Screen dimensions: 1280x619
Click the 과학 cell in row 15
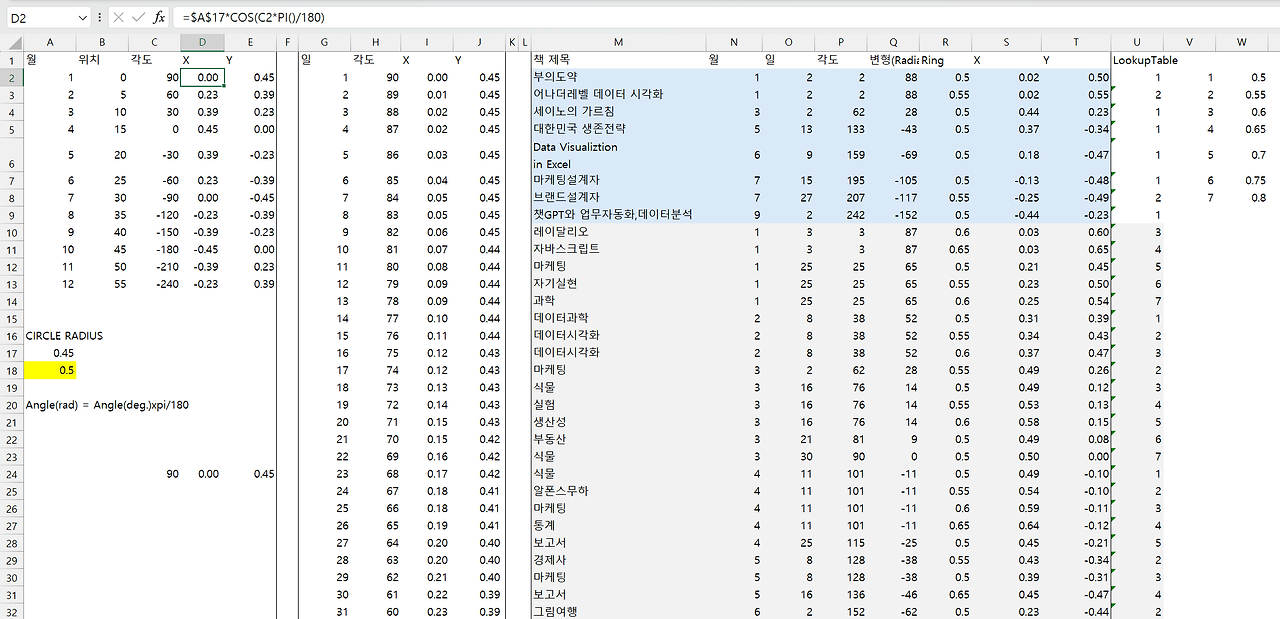click(x=618, y=300)
